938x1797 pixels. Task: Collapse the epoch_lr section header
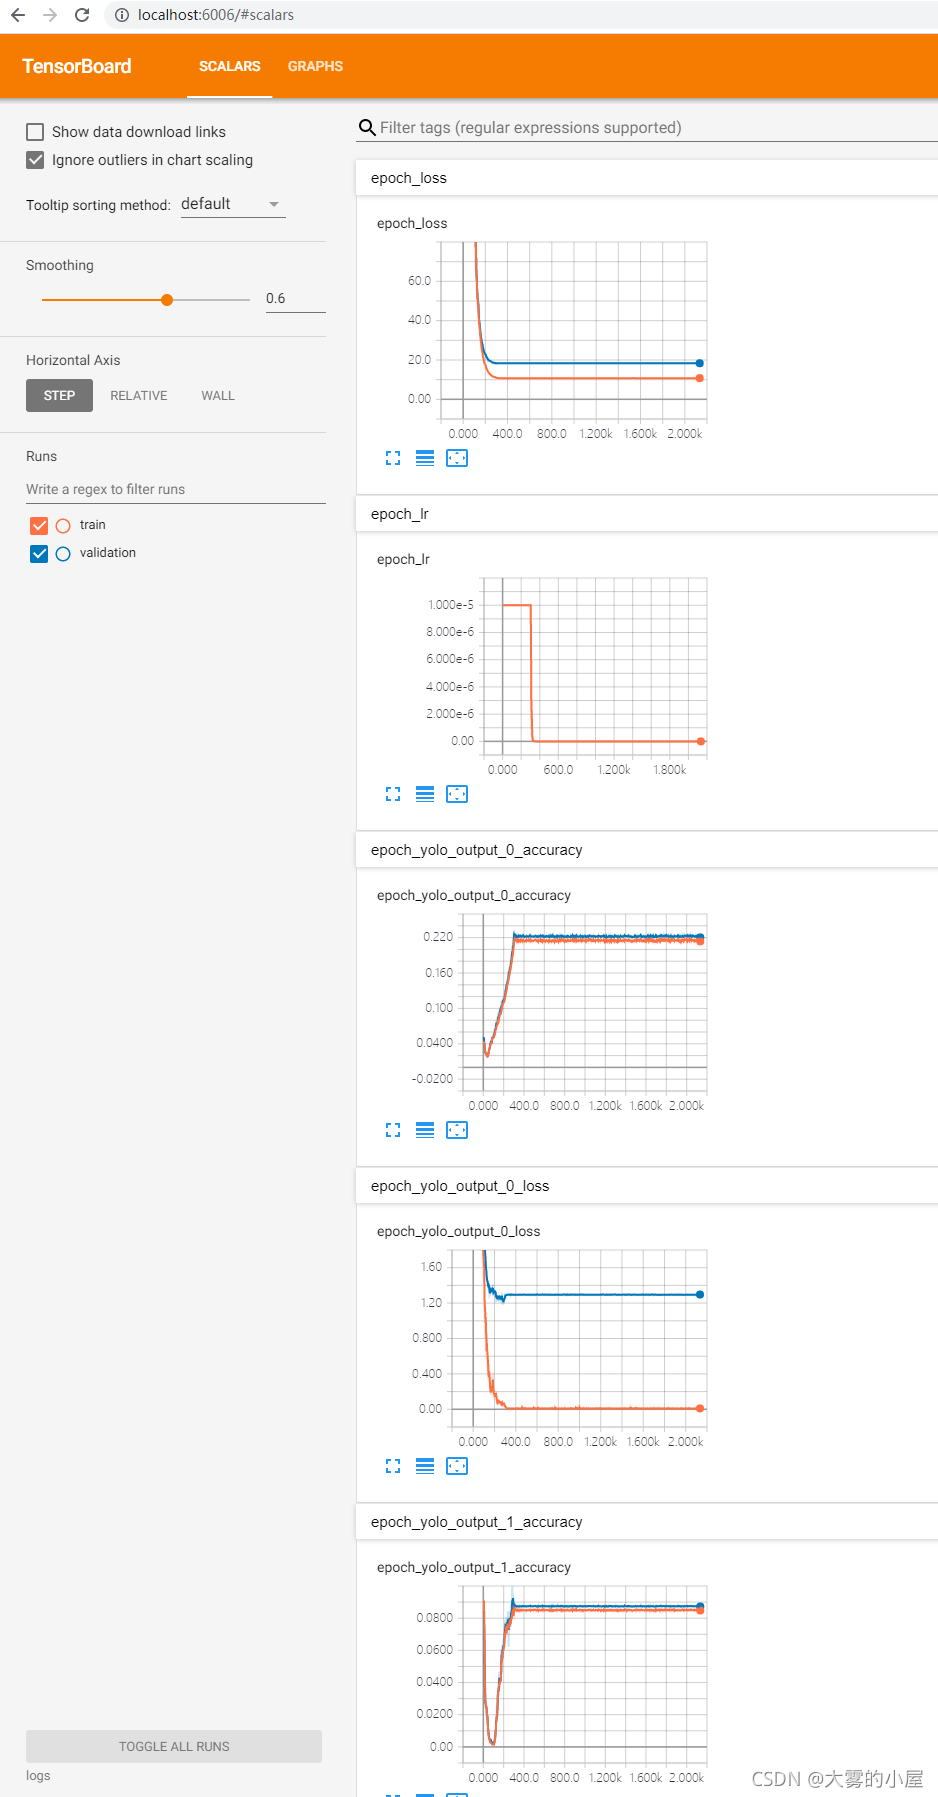647,514
